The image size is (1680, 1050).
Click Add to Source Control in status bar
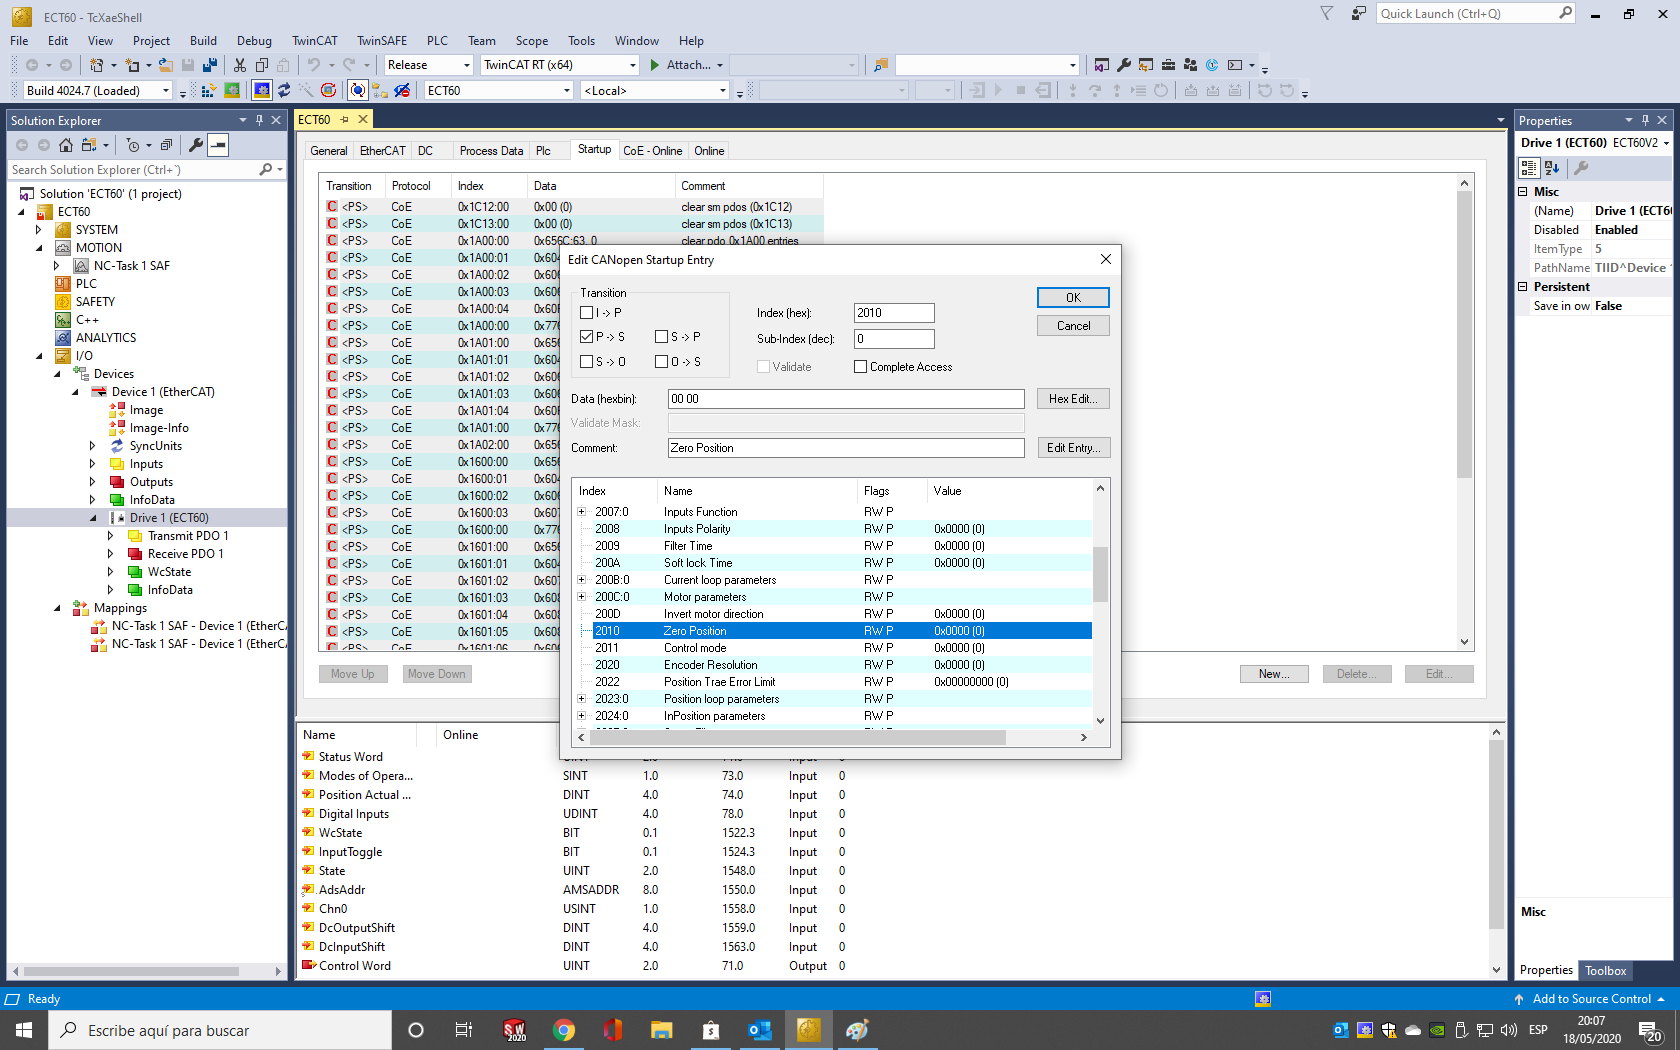coord(1590,999)
